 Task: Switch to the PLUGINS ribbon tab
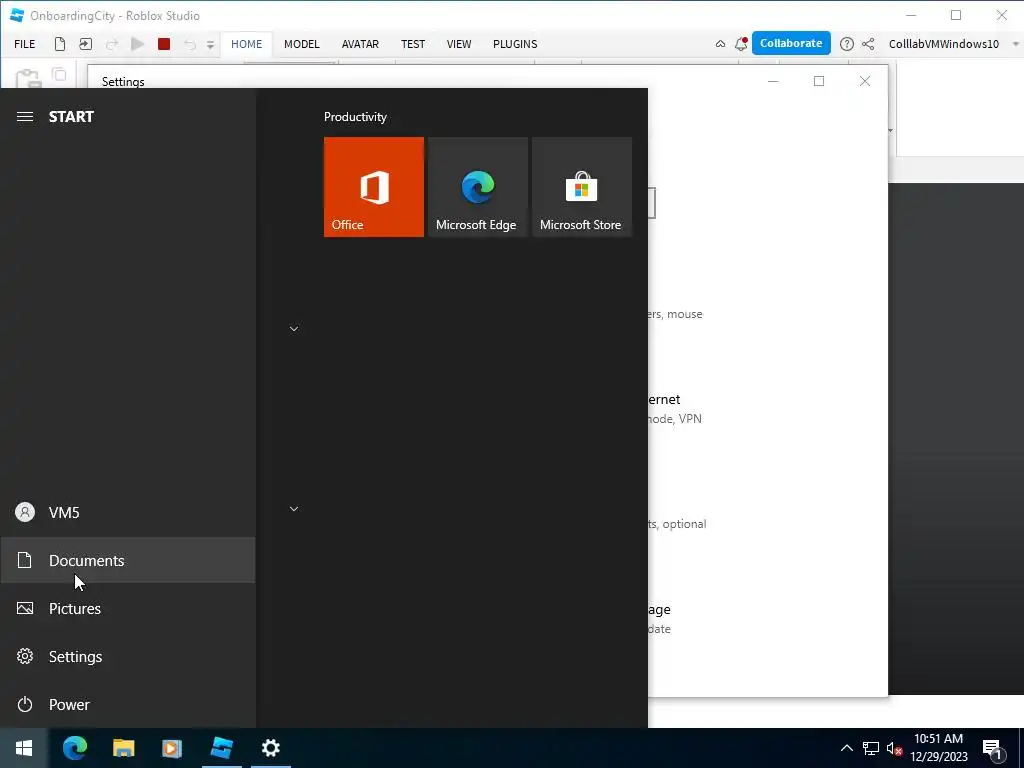515,44
